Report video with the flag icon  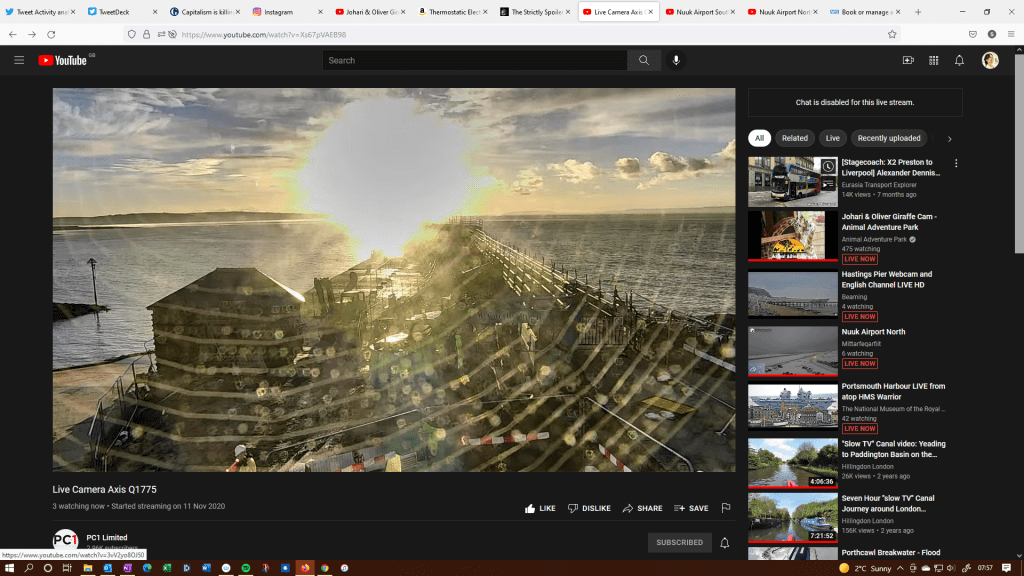click(x=726, y=508)
